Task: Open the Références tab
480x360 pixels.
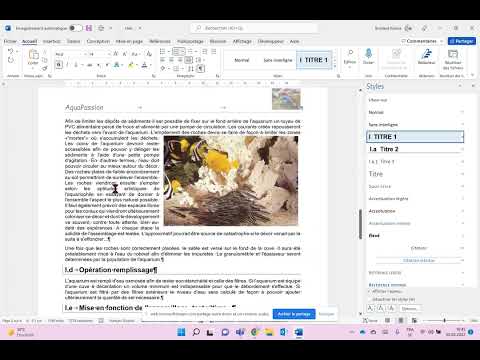Action: click(x=160, y=41)
